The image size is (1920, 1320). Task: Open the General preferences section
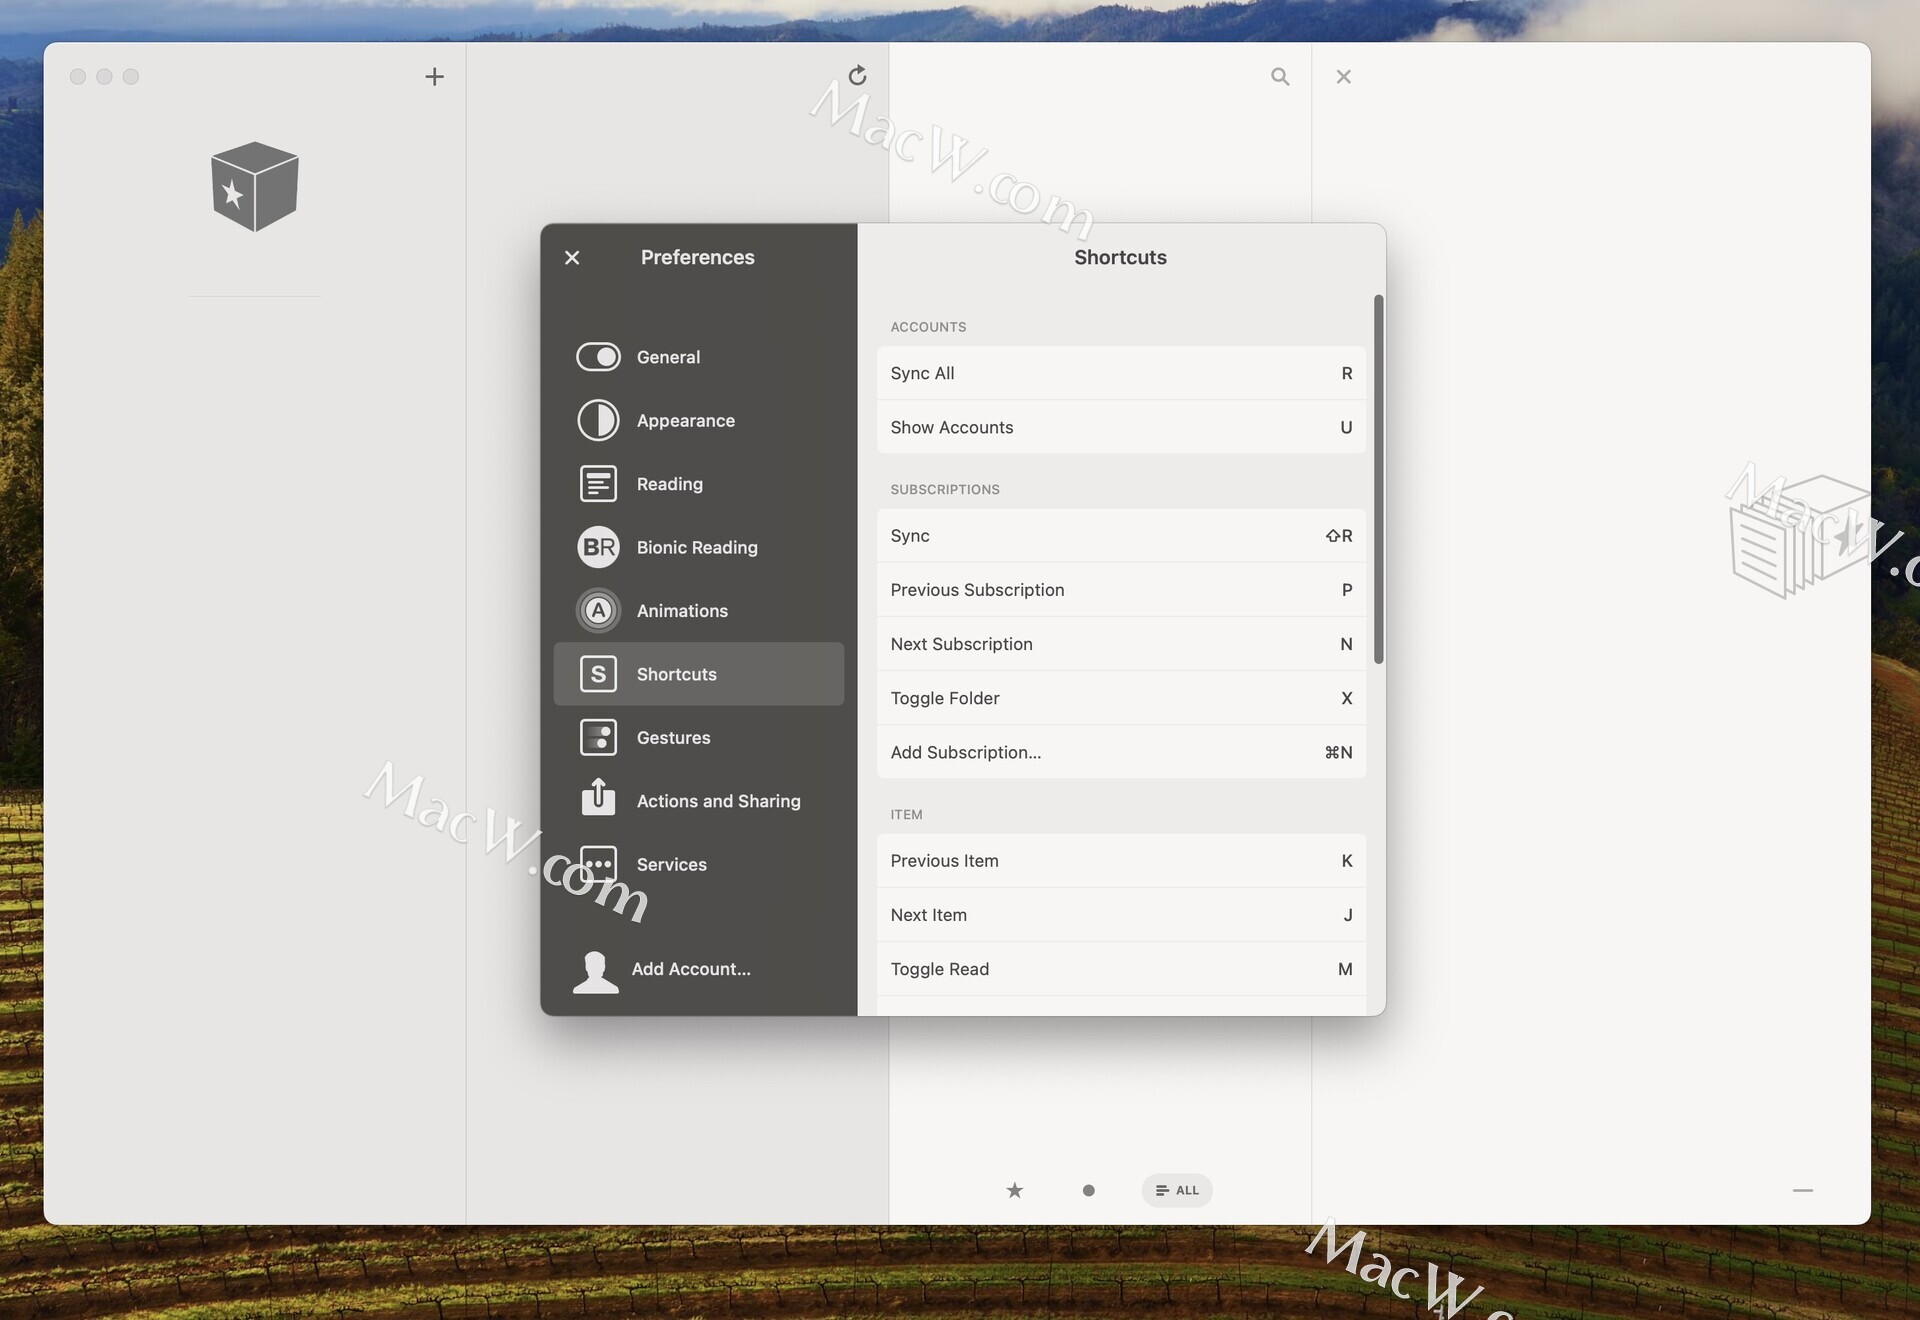coord(698,357)
